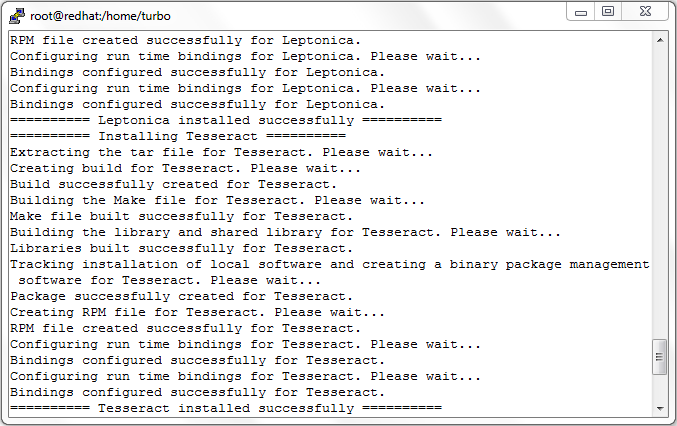Click 'RPM file created successfully for Leptonica' line
Image resolution: width=677 pixels, height=426 pixels.
point(185,40)
